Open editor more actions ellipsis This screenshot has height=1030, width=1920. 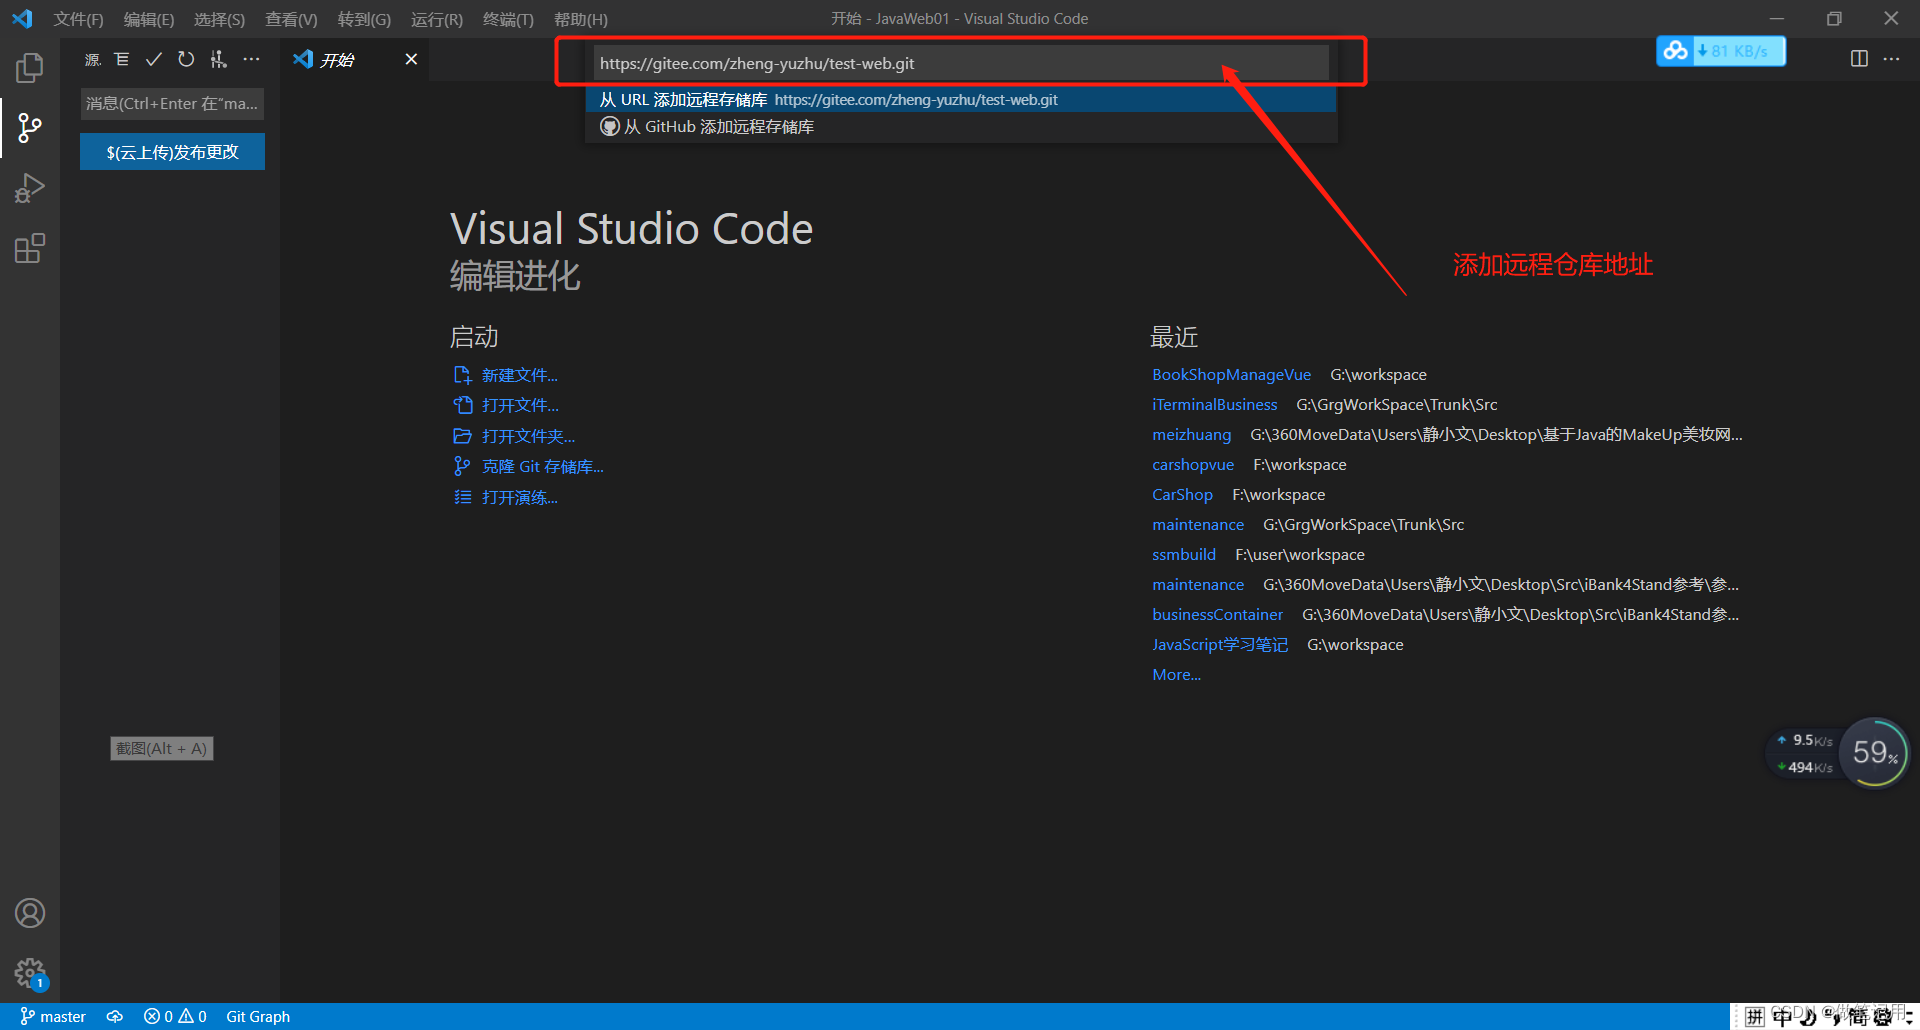click(x=1891, y=59)
